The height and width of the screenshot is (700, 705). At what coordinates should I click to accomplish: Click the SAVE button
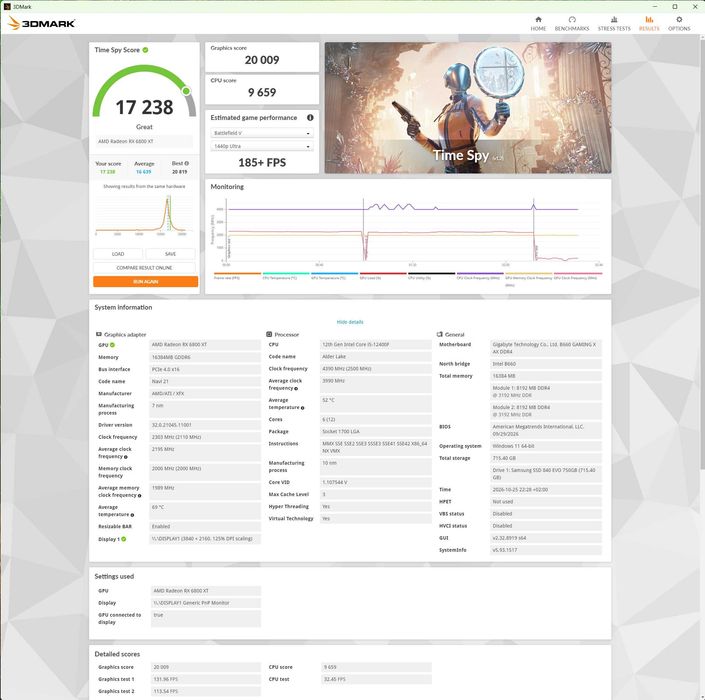tap(170, 254)
